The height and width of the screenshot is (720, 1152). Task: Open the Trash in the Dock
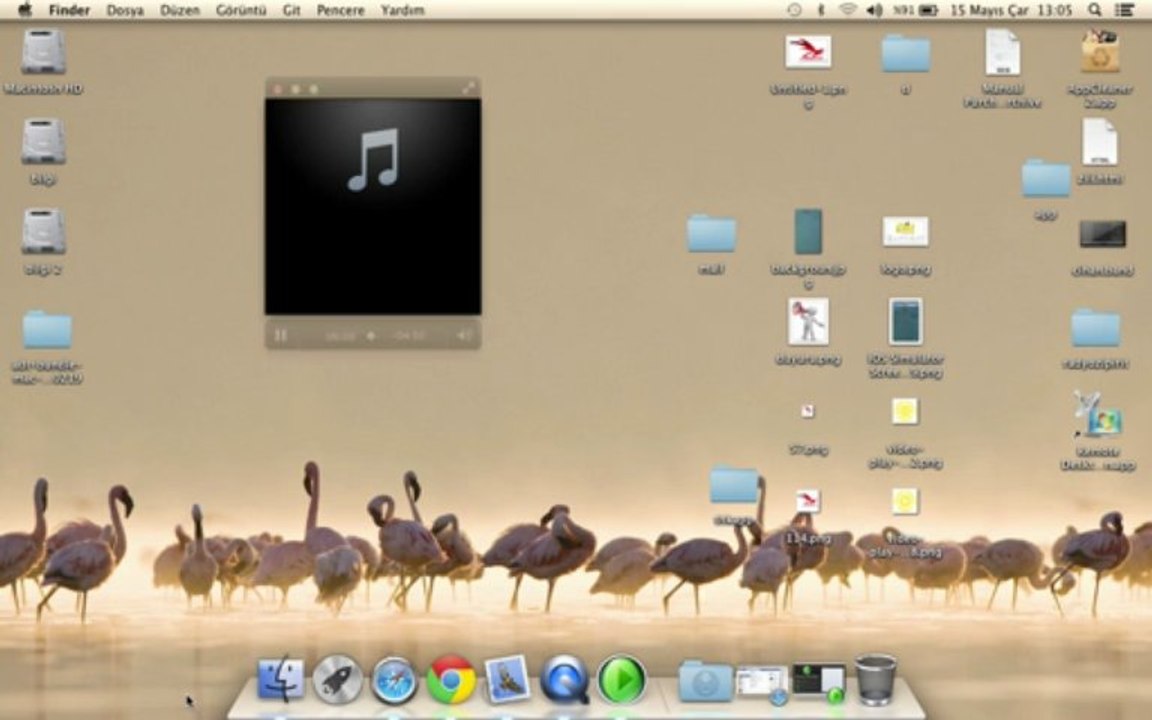875,680
